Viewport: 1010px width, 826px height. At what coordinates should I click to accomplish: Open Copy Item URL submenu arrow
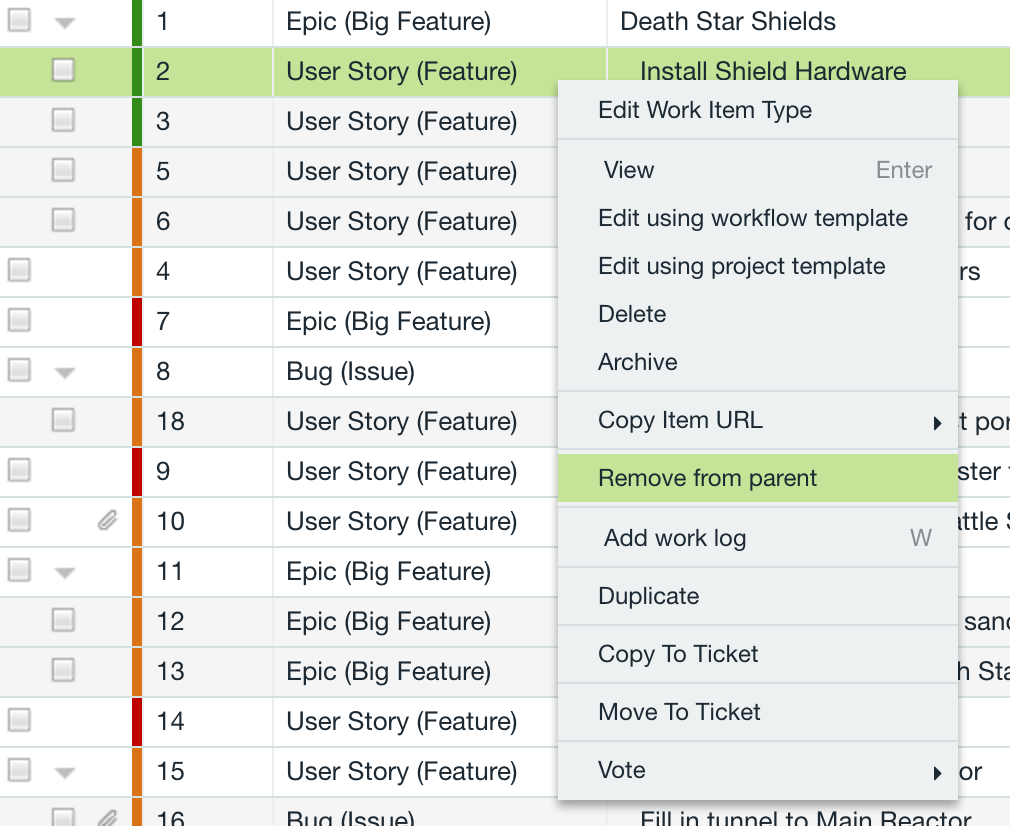[x=937, y=423]
